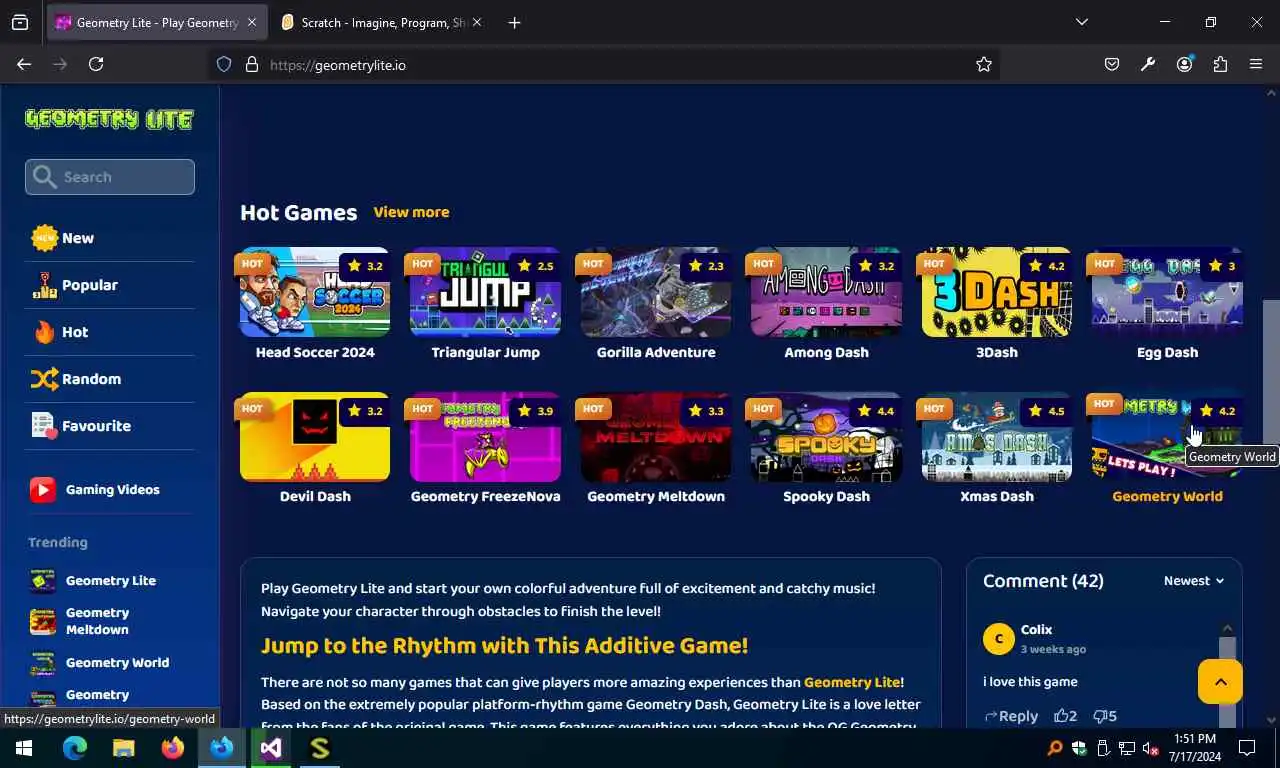1280x768 pixels.
Task: Open File Explorer from taskbar
Action: 124,748
